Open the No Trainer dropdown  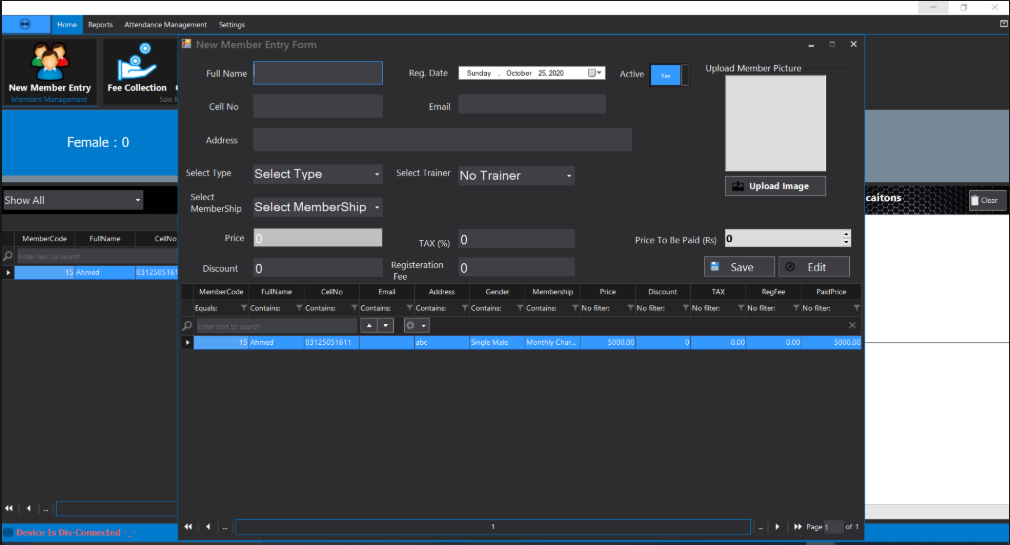[569, 176]
